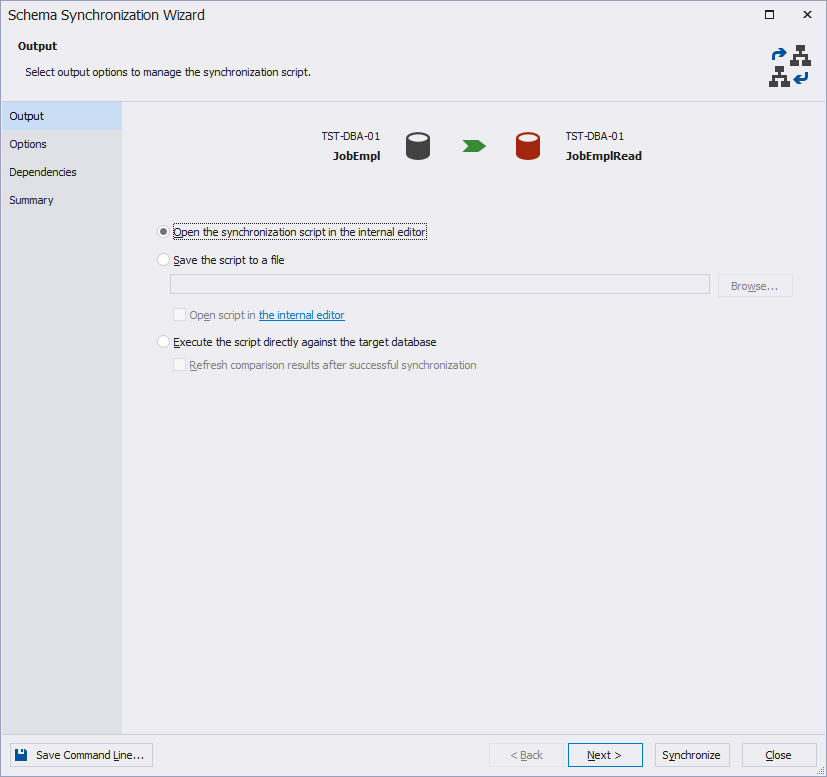Click the schema synchronization wizard icon
827x777 pixels.
790,66
